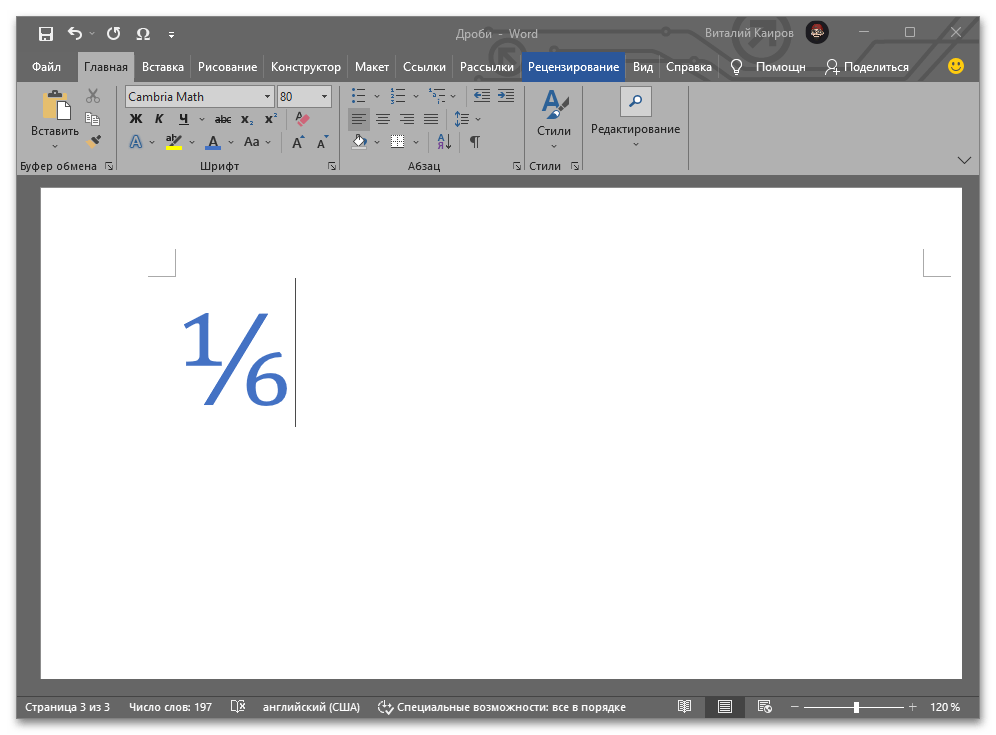The height and width of the screenshot is (735, 996).
Task: Toggle bold formatting (Ж)
Action: (x=136, y=119)
